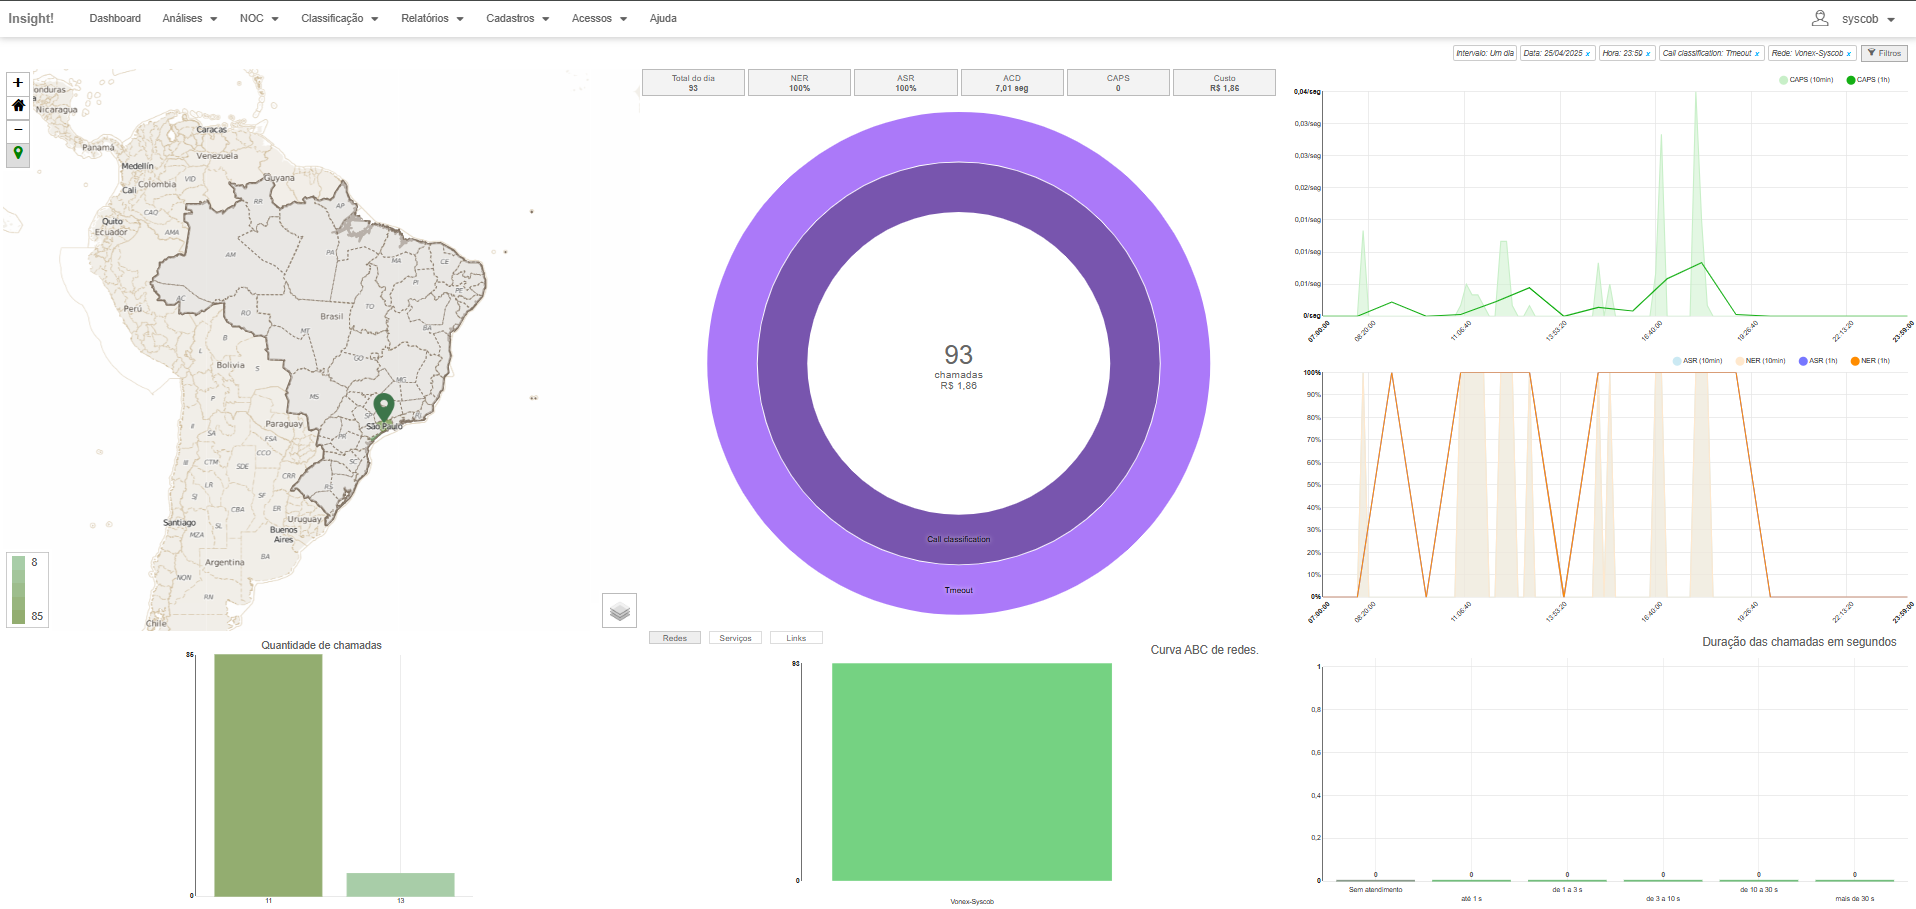Image resolution: width=1916 pixels, height=909 pixels.
Task: Toggle CAPS (10min) series in legend
Action: tap(1806, 80)
